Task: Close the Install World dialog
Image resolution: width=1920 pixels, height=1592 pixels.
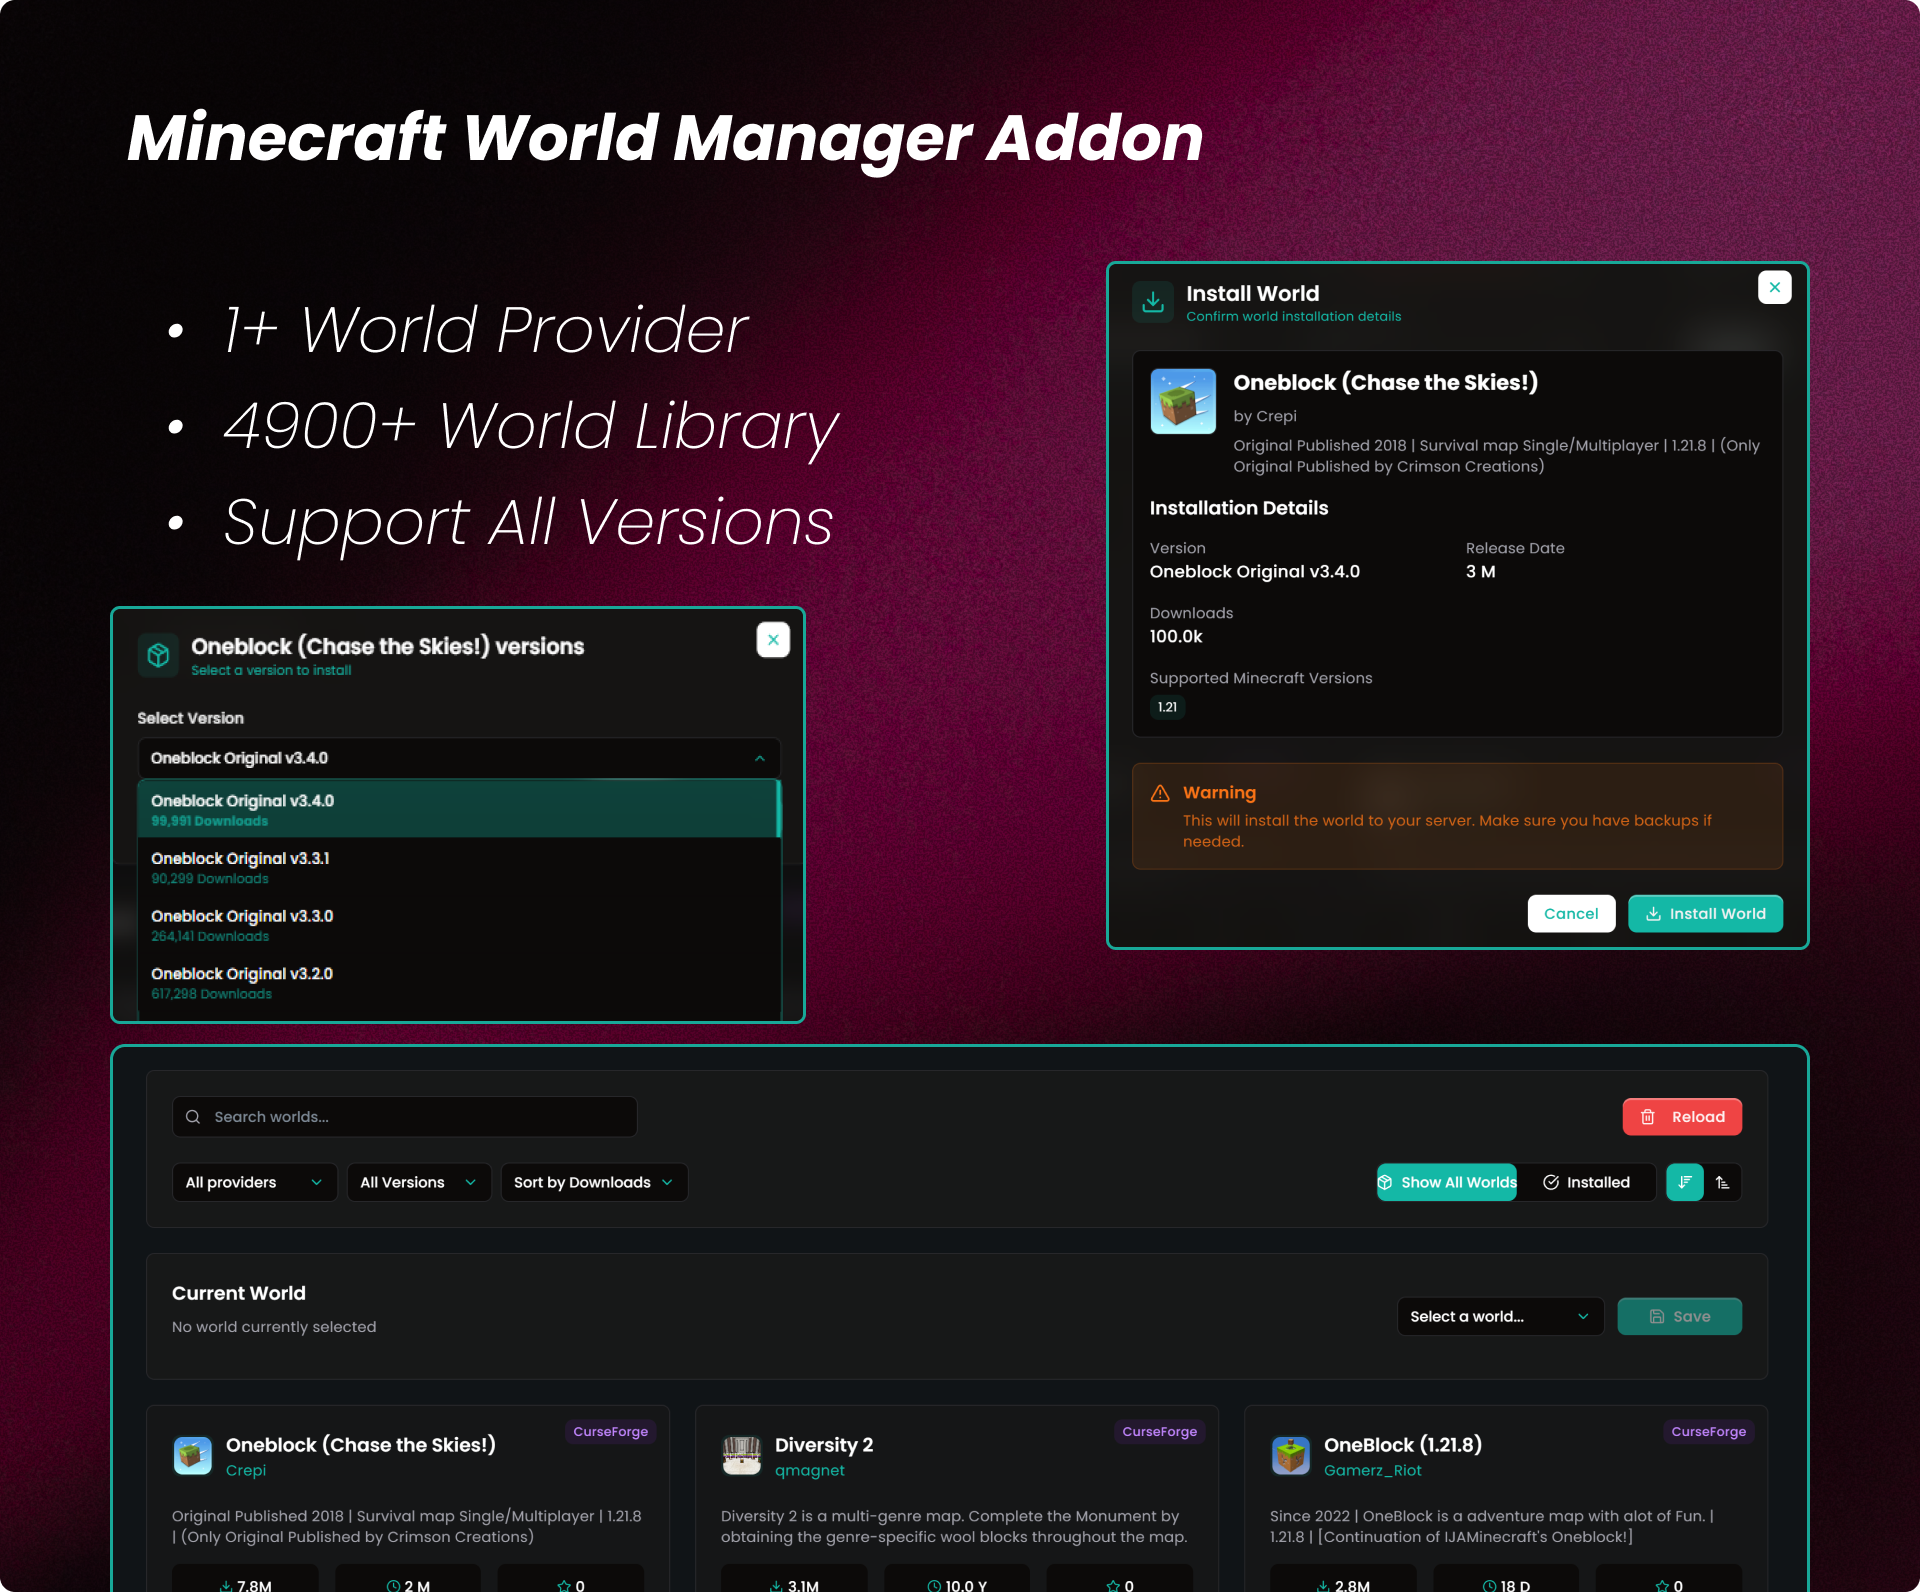Action: [1774, 288]
